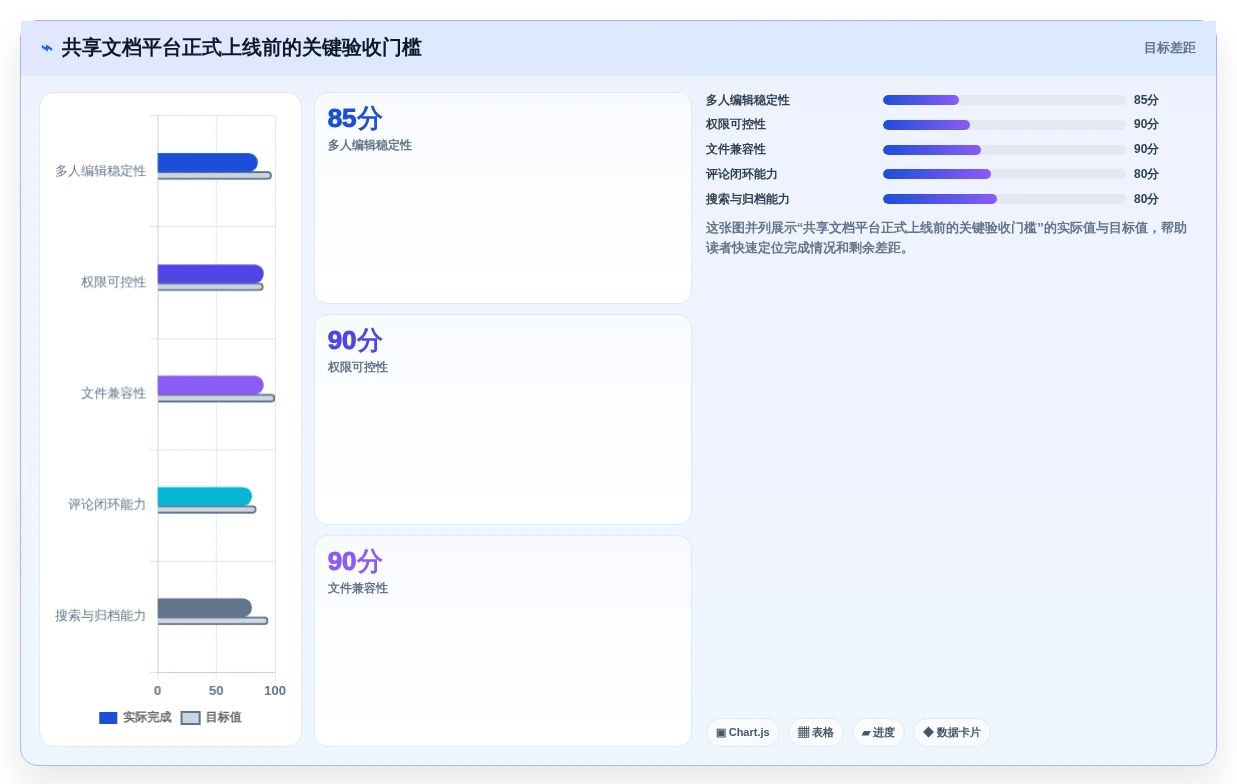Click indigo actual bar for 权限可控性
1237x784 pixels.
[x=210, y=274]
